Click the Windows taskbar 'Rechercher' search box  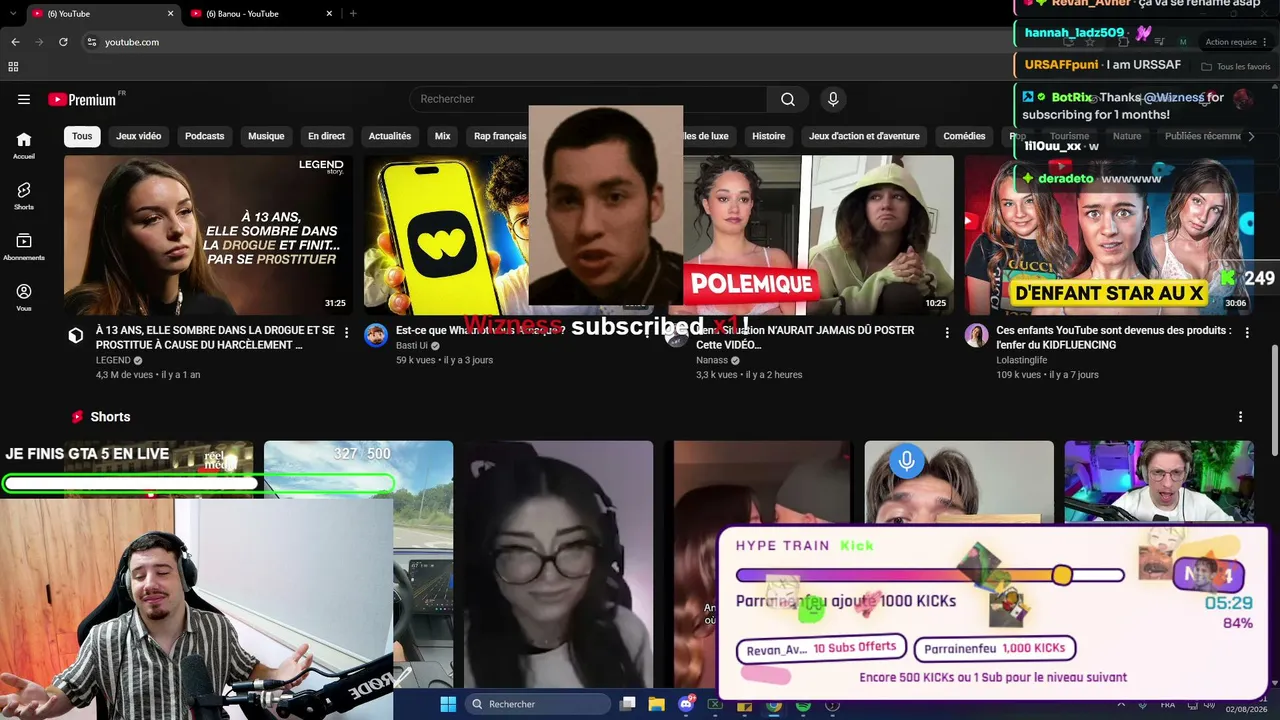click(x=538, y=704)
